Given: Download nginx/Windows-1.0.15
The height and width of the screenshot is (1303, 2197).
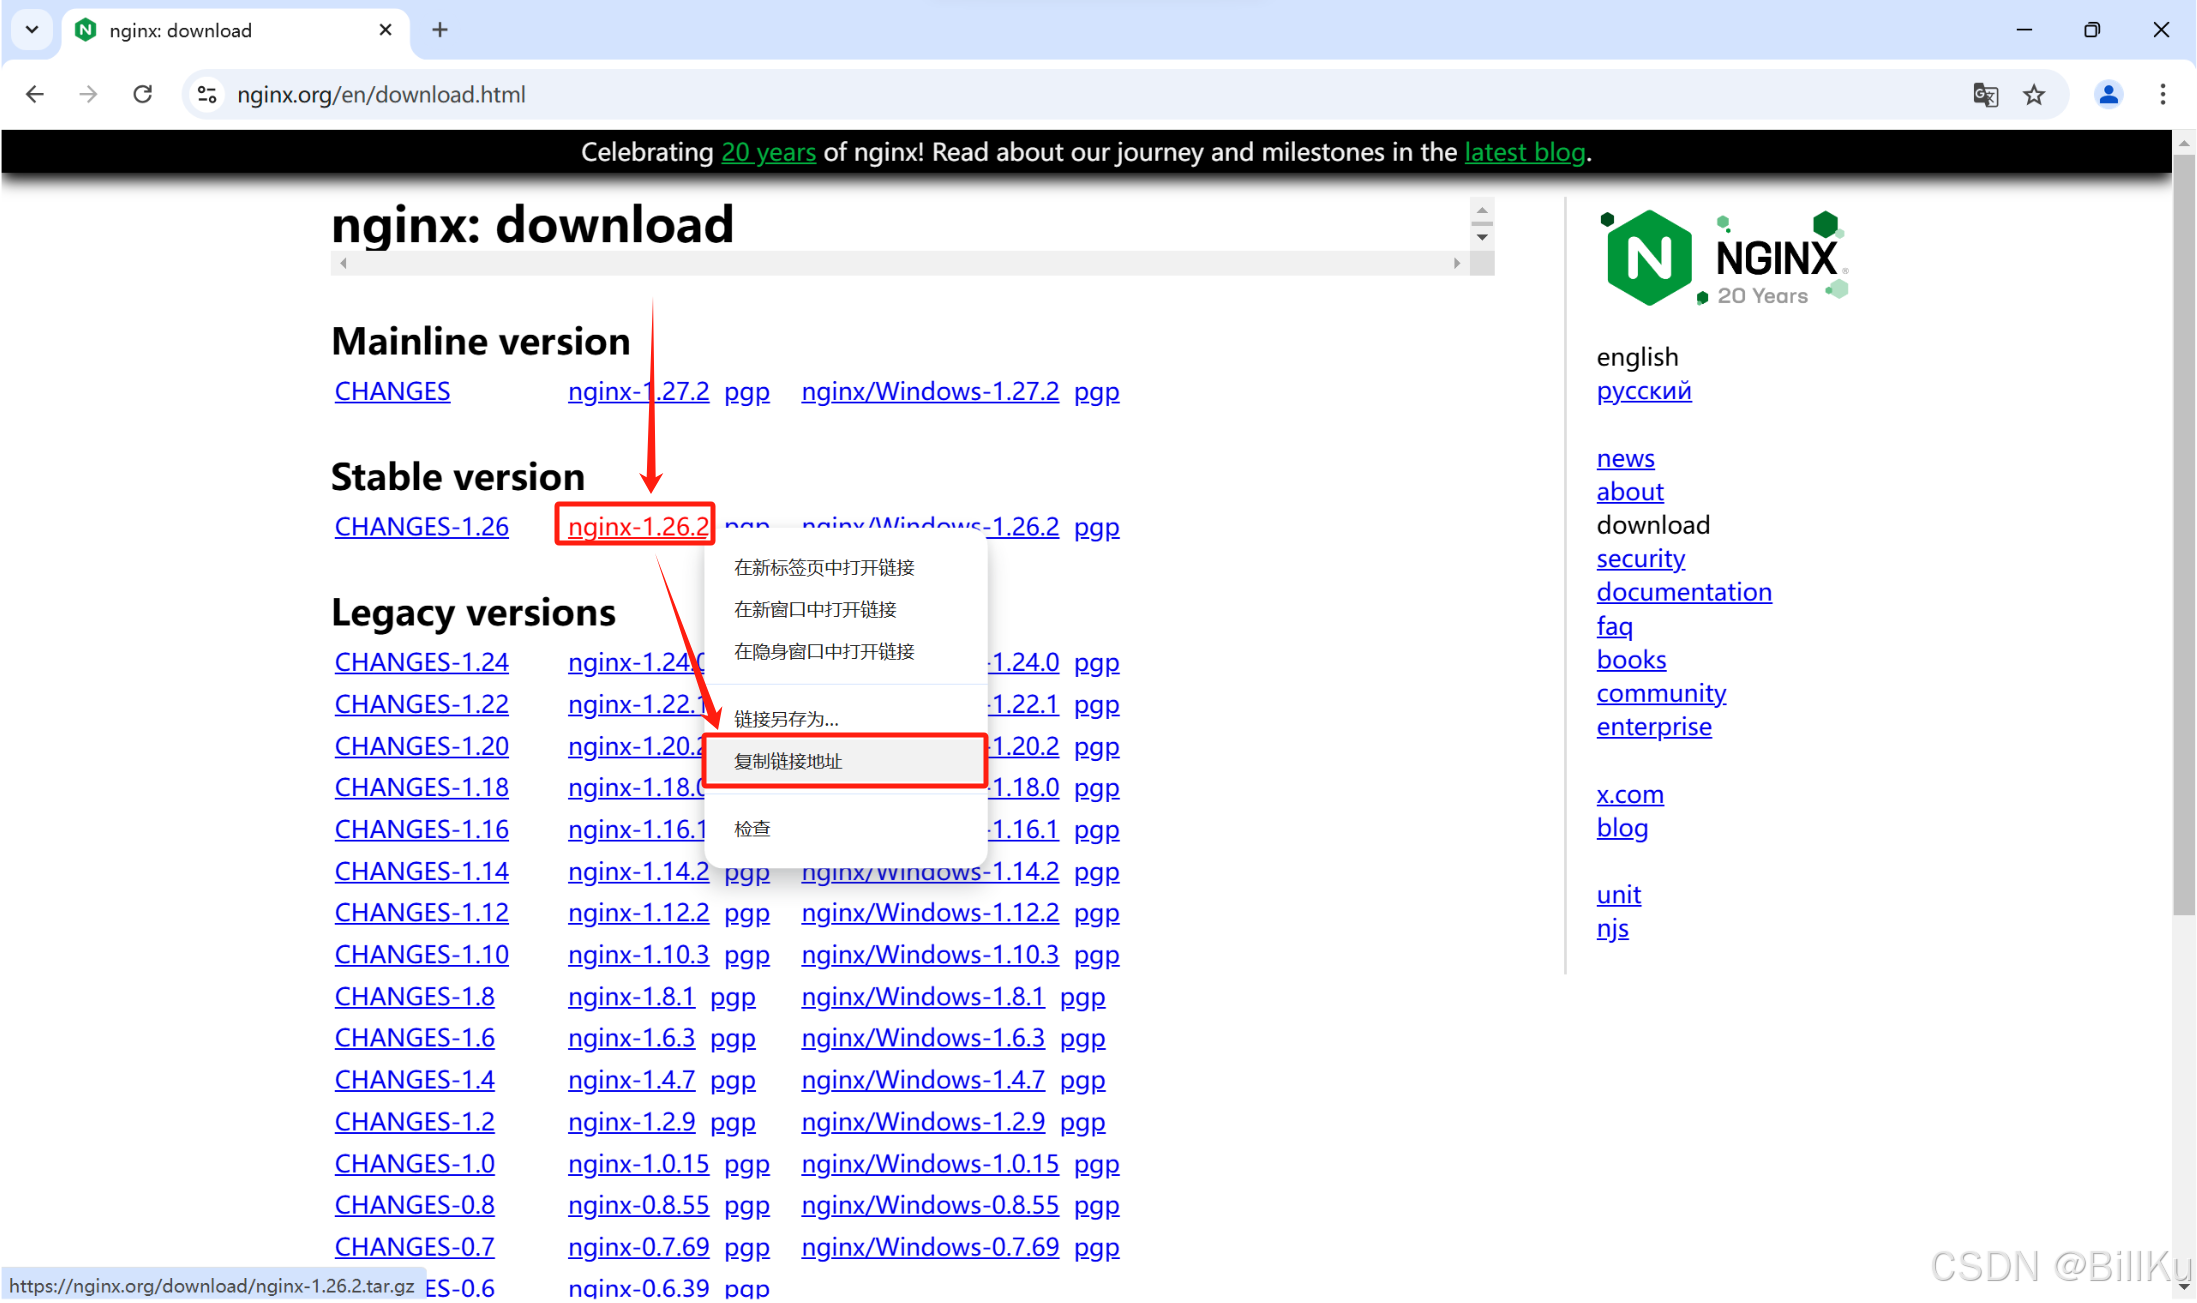Looking at the screenshot, I should [930, 1163].
